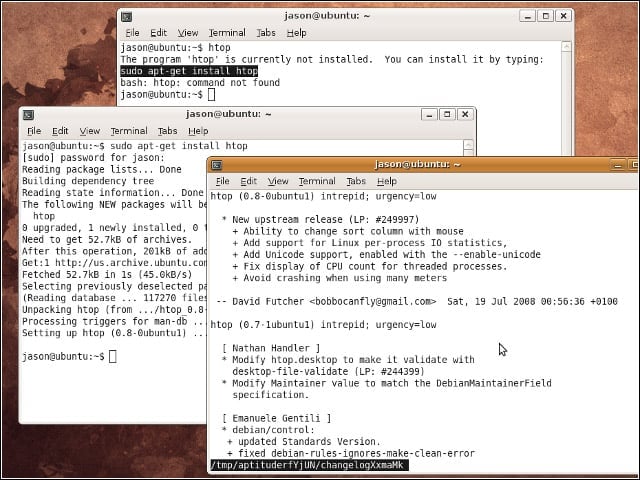The width and height of the screenshot is (640, 480).
Task: Close the middle terminal window
Action: tap(465, 115)
